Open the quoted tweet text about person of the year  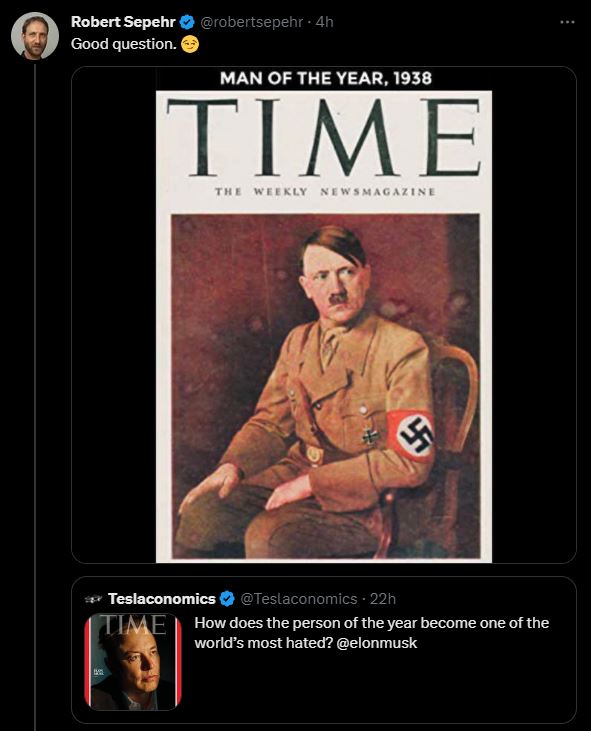click(371, 633)
